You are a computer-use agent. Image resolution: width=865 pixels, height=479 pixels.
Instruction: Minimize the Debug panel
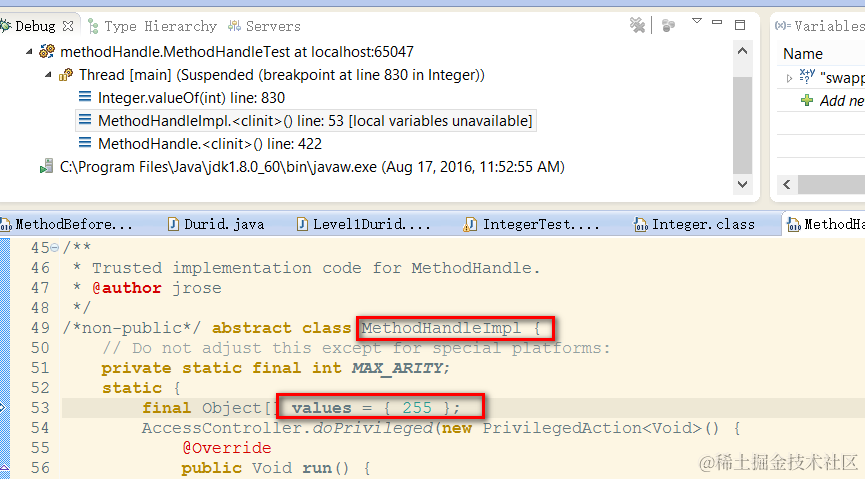pos(717,22)
